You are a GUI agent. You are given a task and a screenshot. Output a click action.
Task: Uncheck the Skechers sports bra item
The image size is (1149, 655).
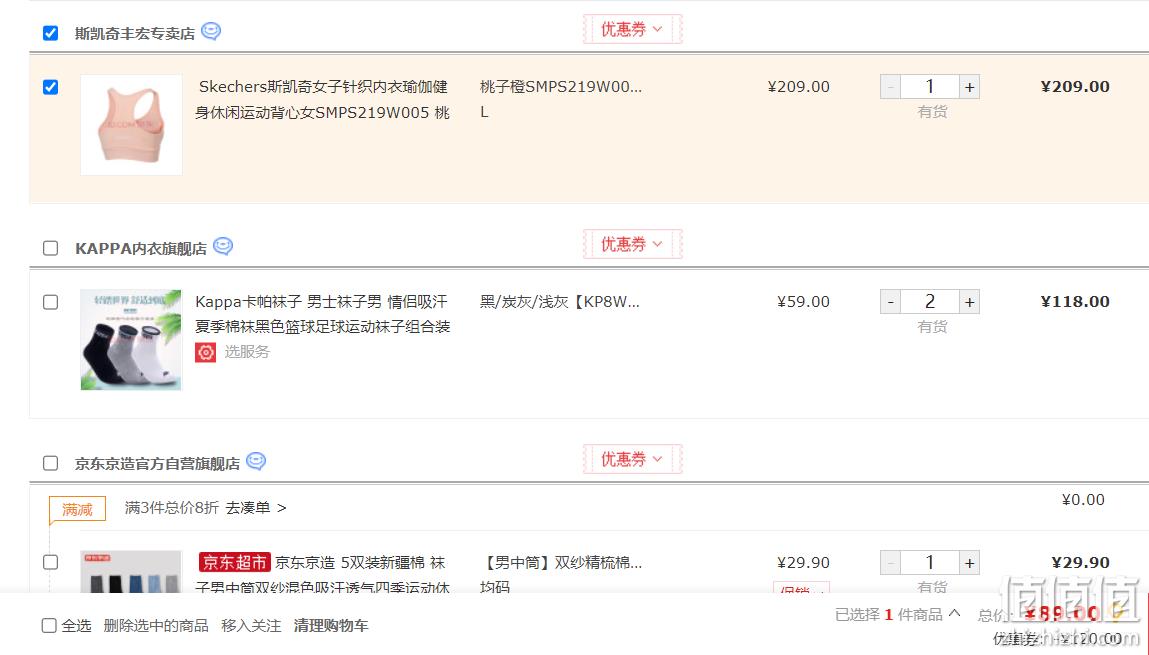pyautogui.click(x=51, y=87)
